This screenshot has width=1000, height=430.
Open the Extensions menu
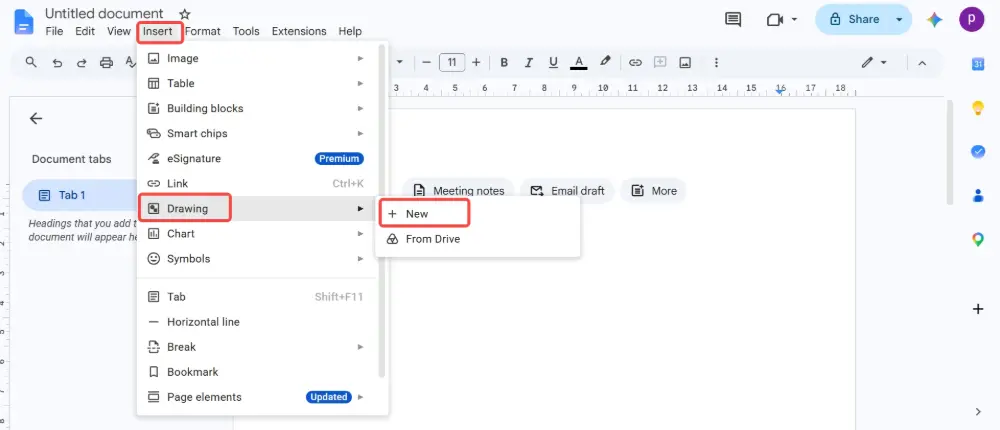tap(299, 31)
